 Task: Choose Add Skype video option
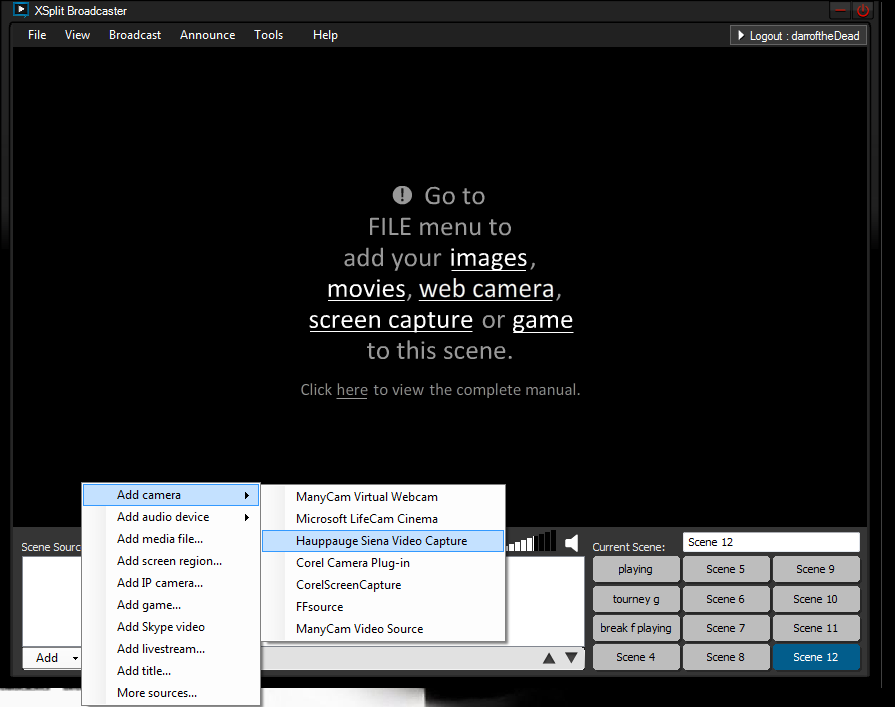171,627
